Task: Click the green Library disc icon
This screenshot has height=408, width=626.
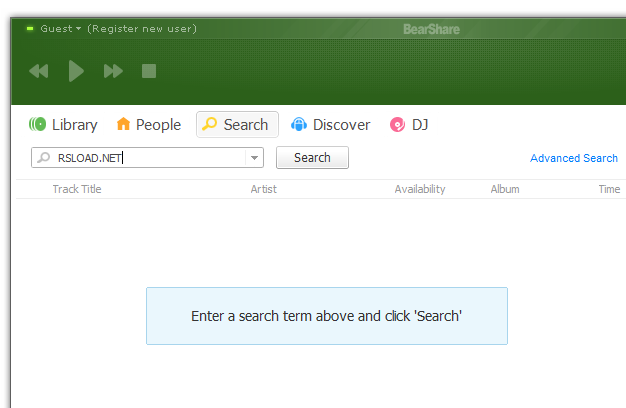Action: (38, 124)
